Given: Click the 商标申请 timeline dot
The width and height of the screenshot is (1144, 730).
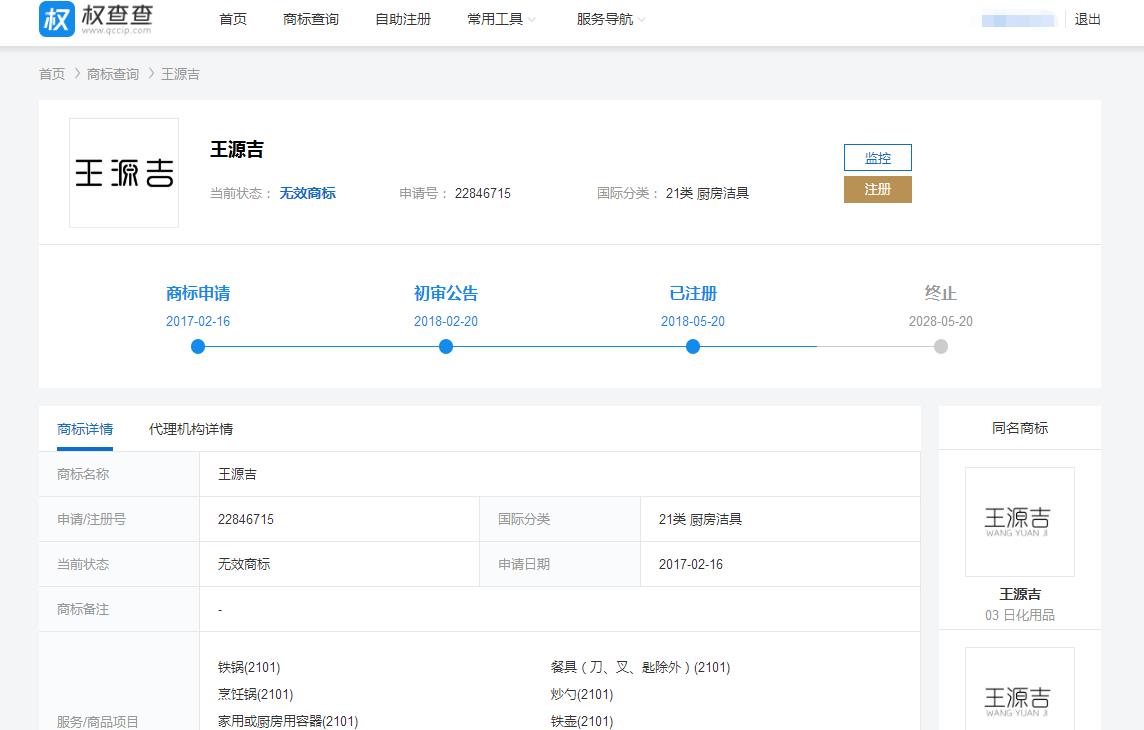Looking at the screenshot, I should (x=198, y=346).
